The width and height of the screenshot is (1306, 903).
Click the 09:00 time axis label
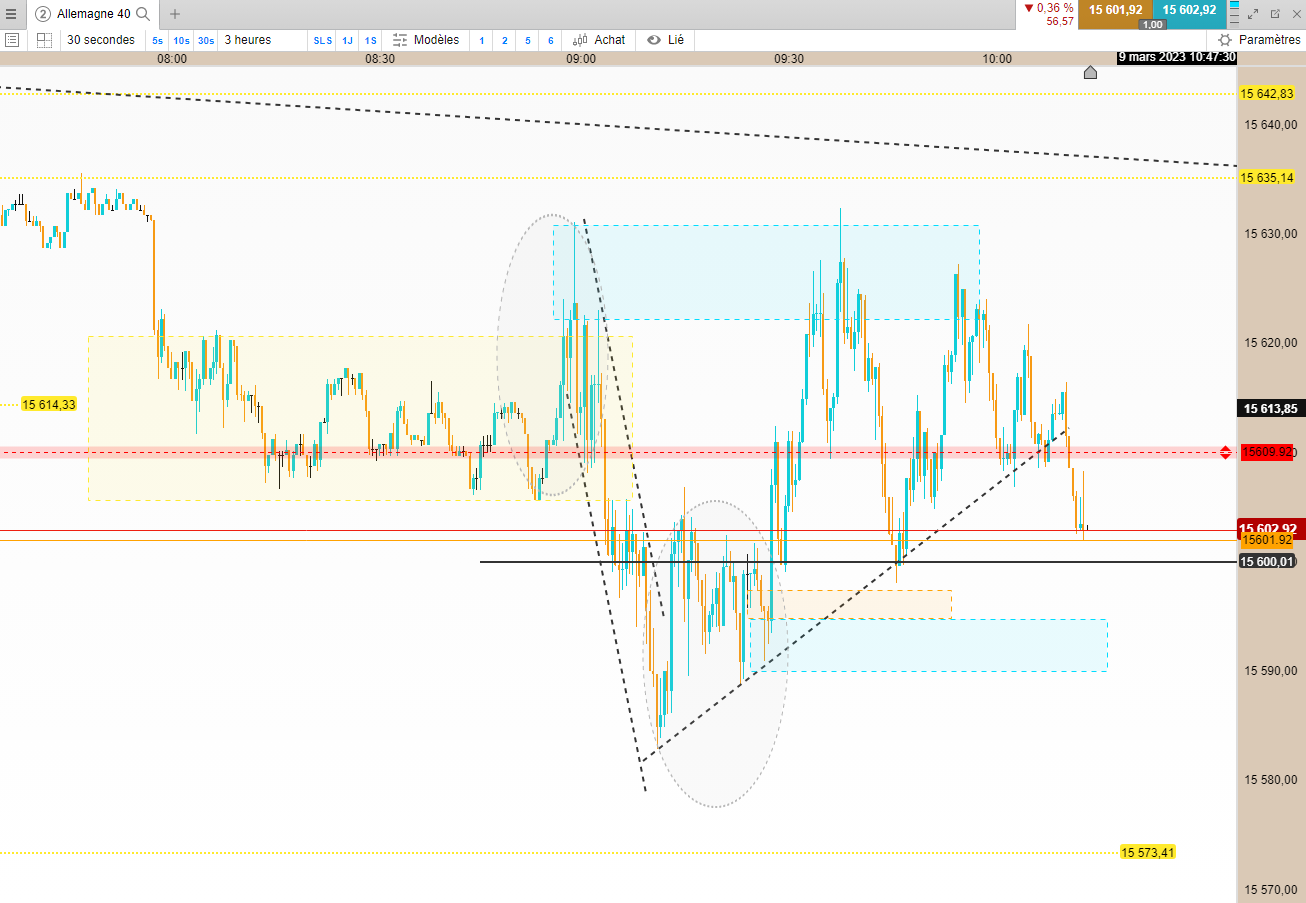click(x=581, y=59)
